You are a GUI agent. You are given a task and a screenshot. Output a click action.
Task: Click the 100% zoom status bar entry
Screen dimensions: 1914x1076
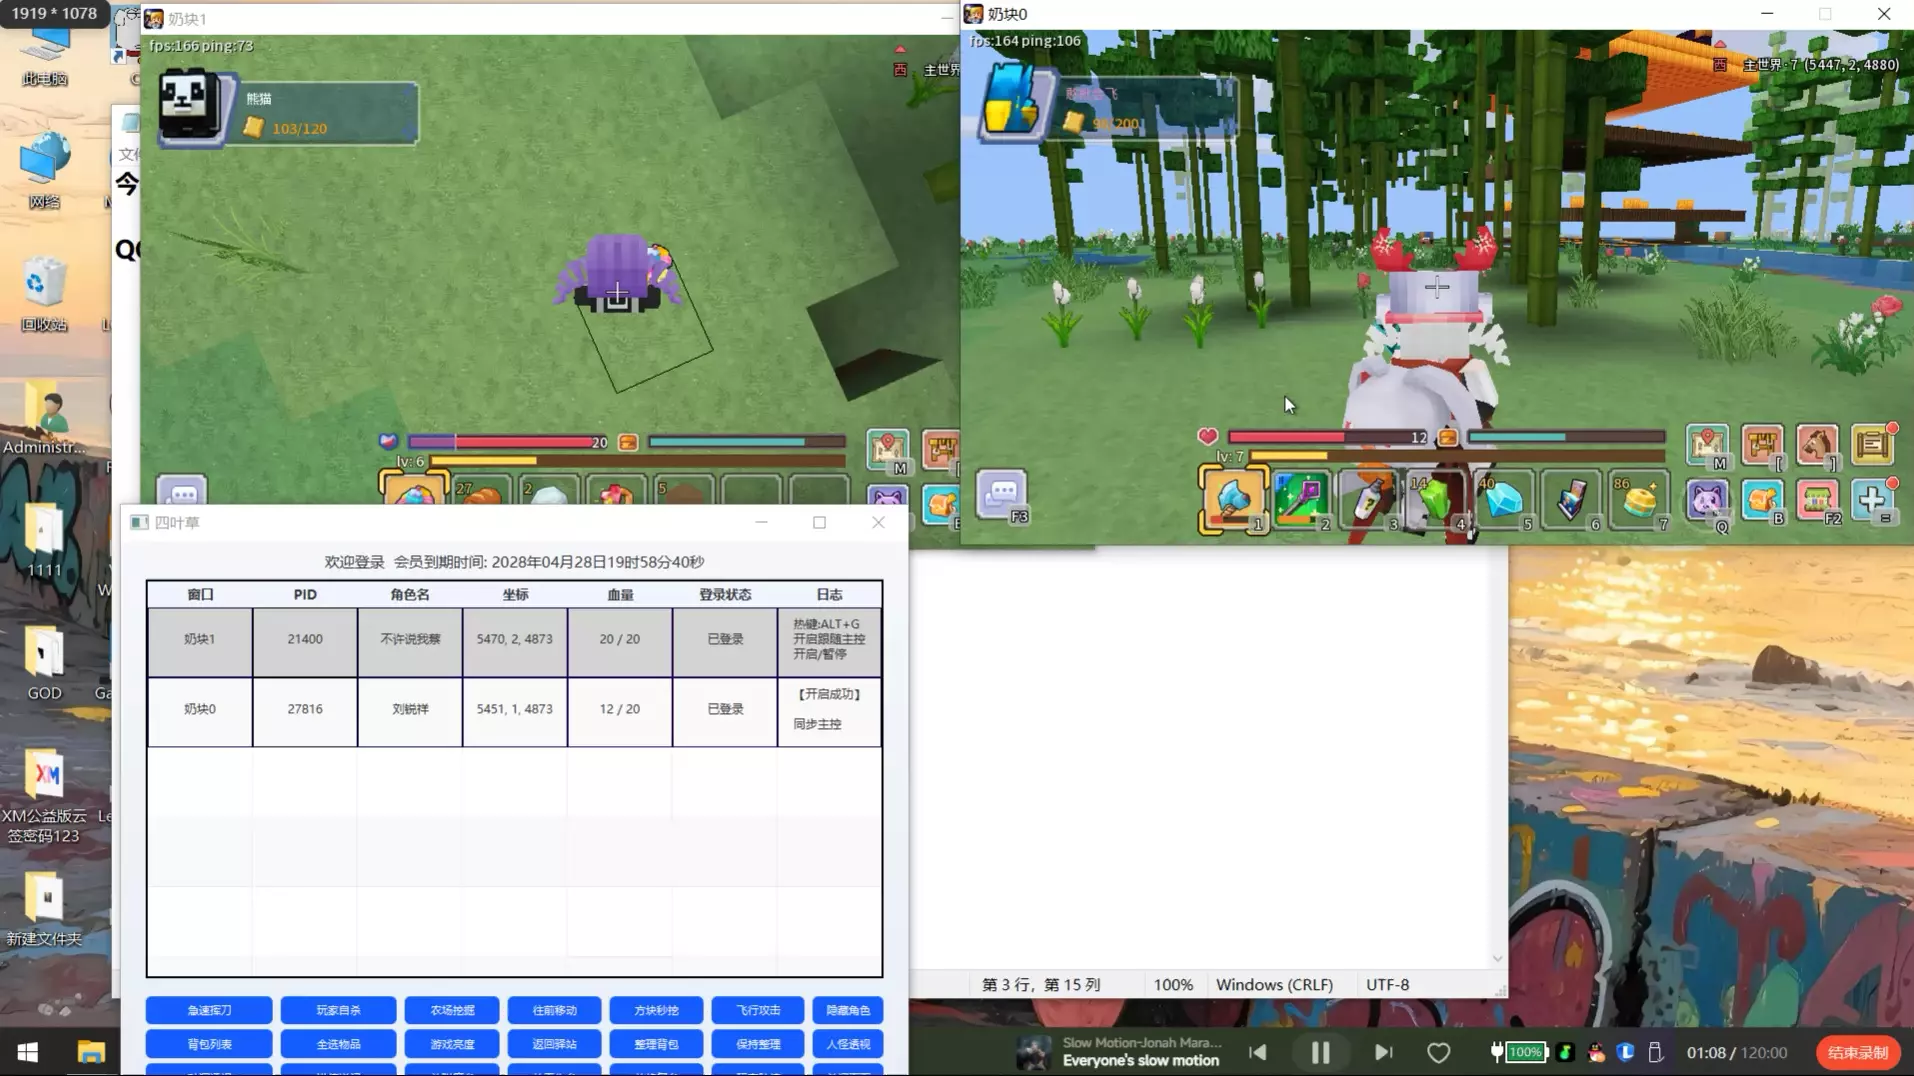[1173, 985]
